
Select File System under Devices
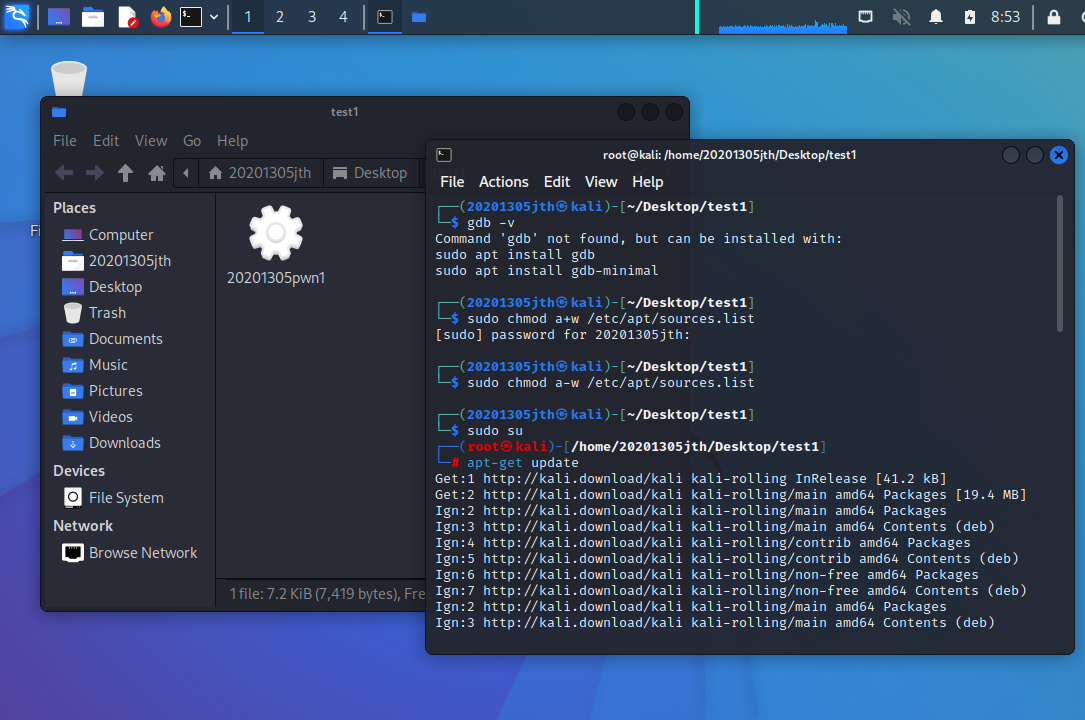point(125,498)
